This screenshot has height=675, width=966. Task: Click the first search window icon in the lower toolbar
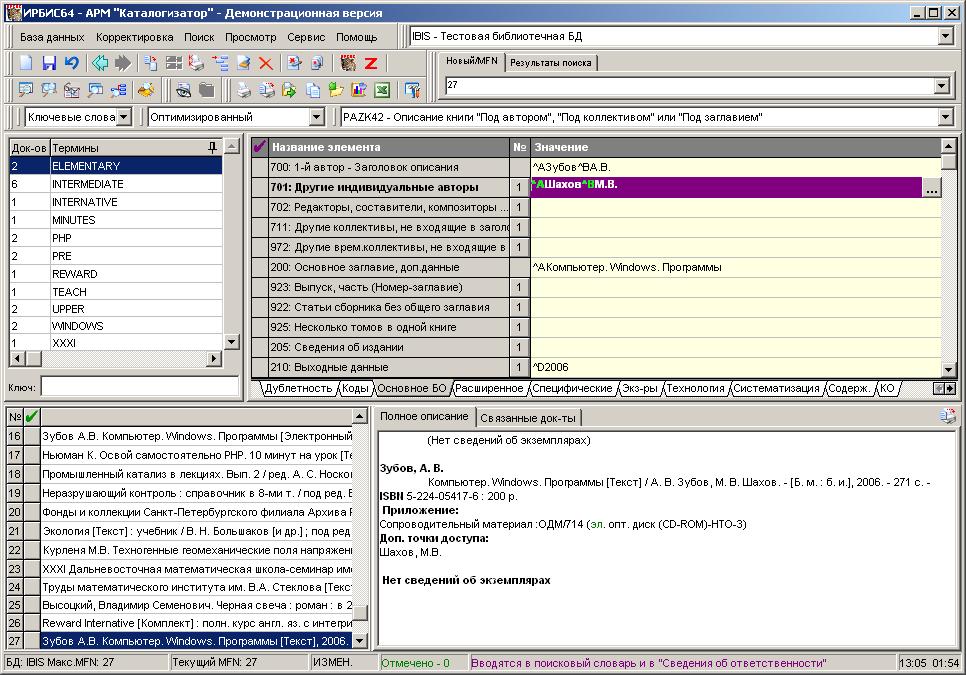[26, 90]
